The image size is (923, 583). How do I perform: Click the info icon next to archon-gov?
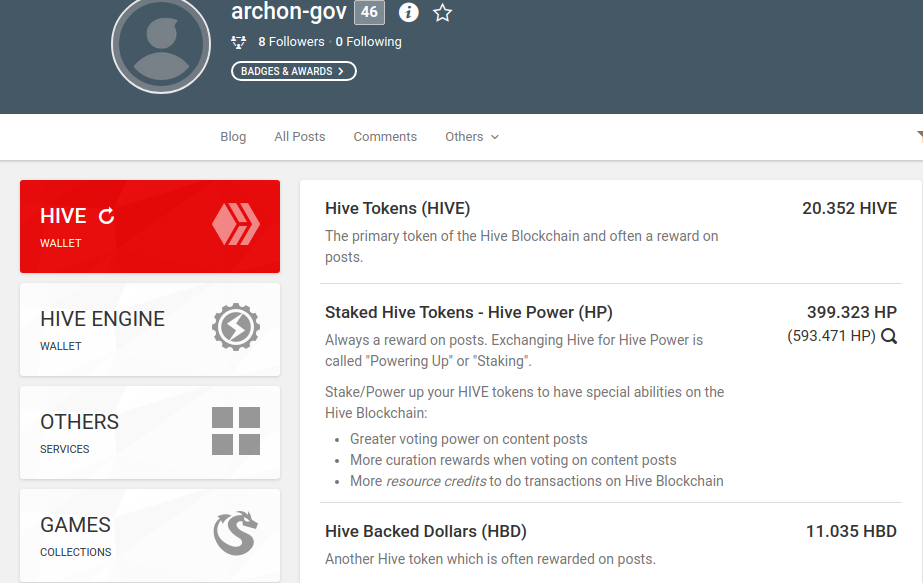point(409,12)
